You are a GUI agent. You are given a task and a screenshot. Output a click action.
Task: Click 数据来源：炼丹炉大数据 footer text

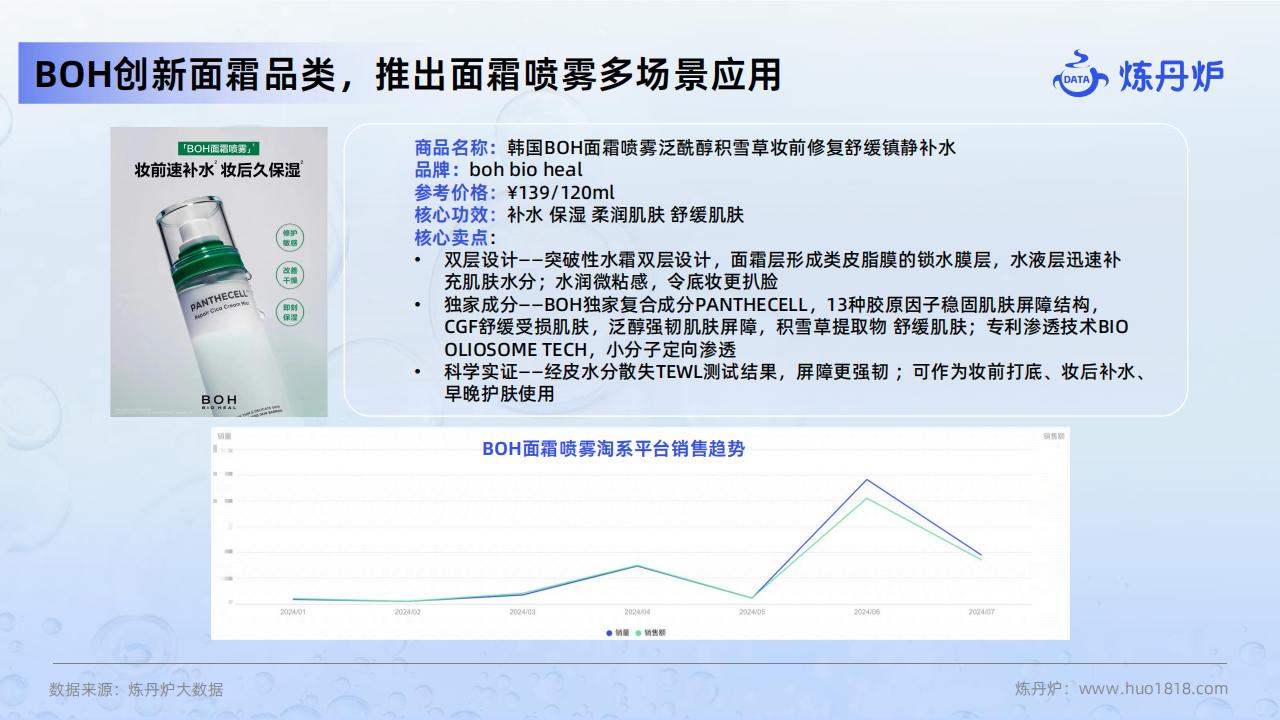click(136, 689)
